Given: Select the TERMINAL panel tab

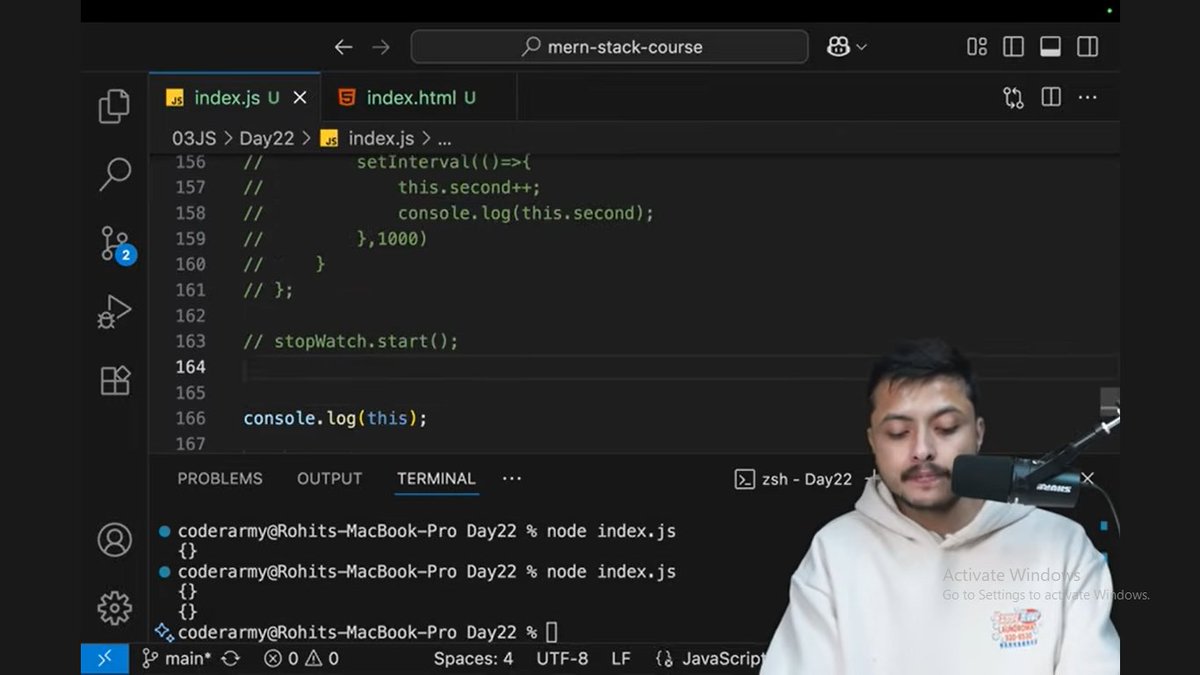Looking at the screenshot, I should tap(436, 479).
